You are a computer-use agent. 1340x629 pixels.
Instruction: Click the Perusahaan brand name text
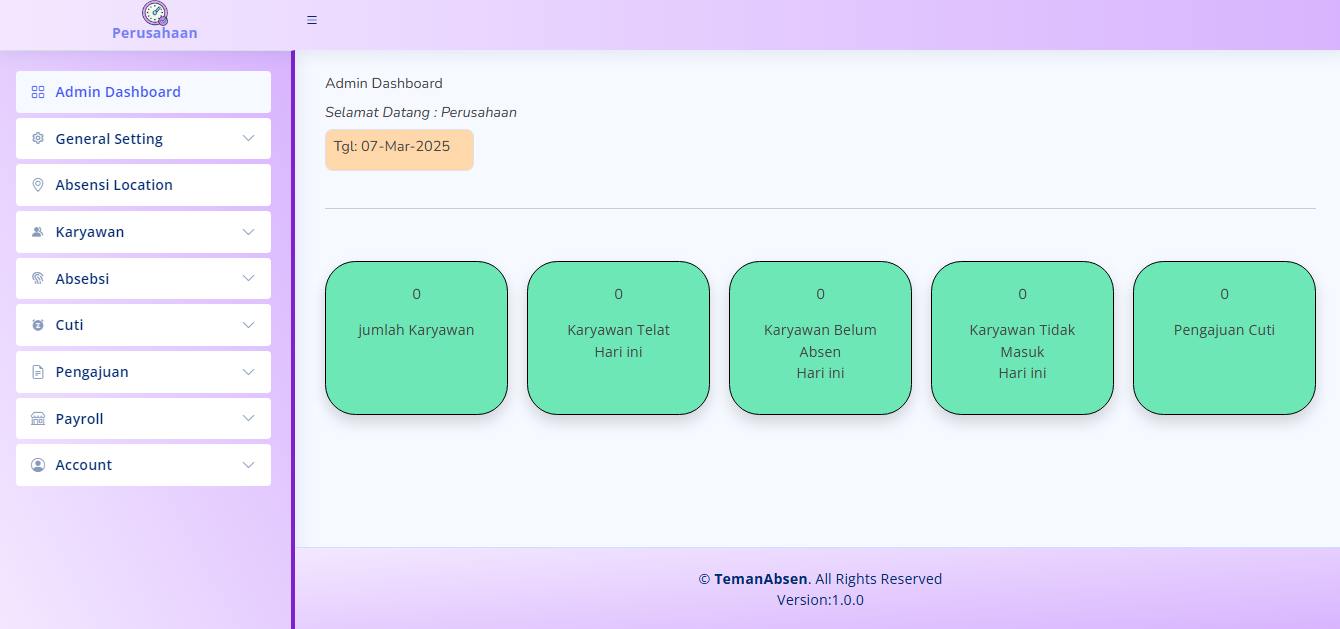pyautogui.click(x=155, y=33)
